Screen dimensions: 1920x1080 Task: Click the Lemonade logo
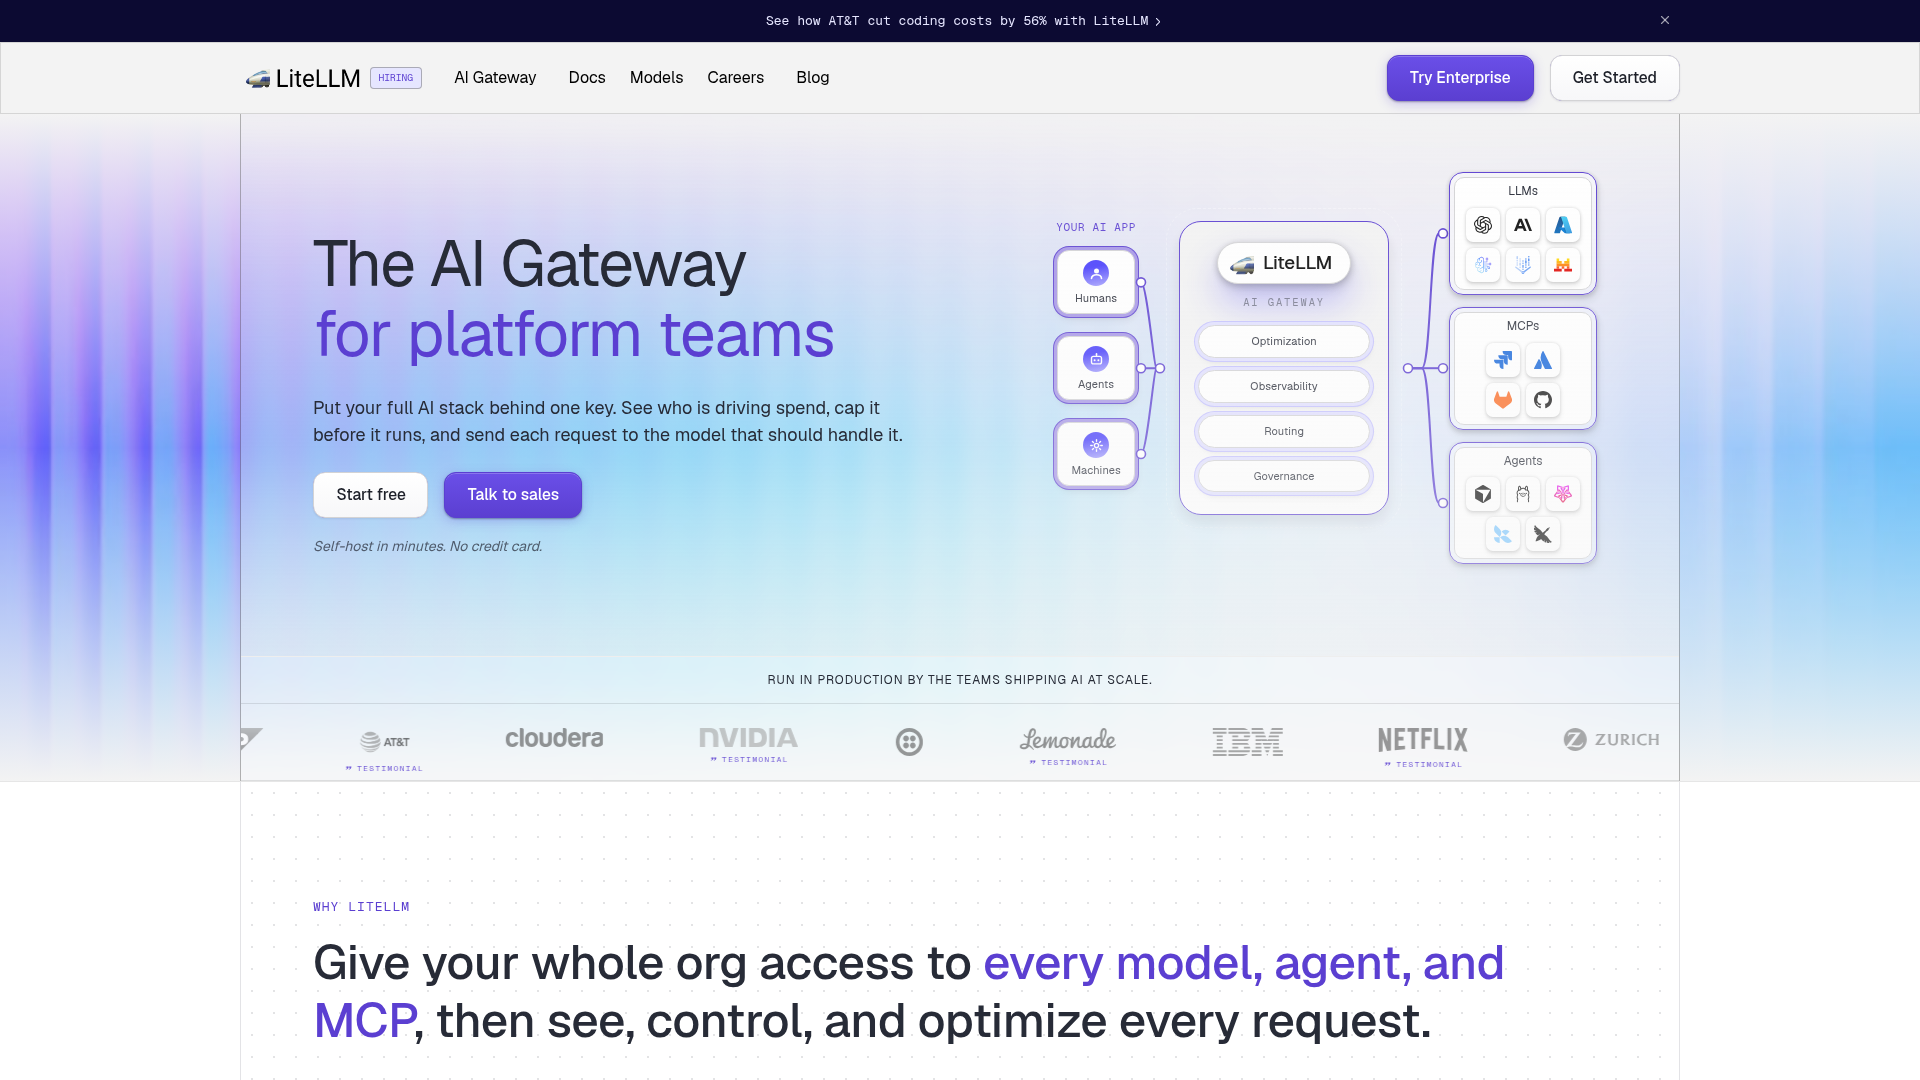pyautogui.click(x=1068, y=740)
